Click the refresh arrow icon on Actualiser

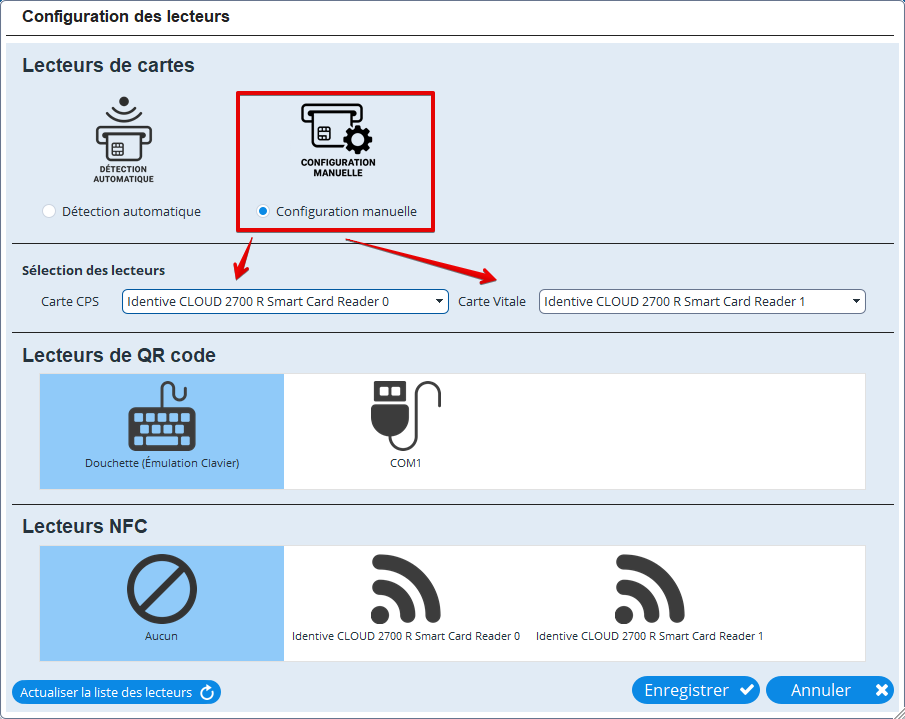click(x=207, y=692)
